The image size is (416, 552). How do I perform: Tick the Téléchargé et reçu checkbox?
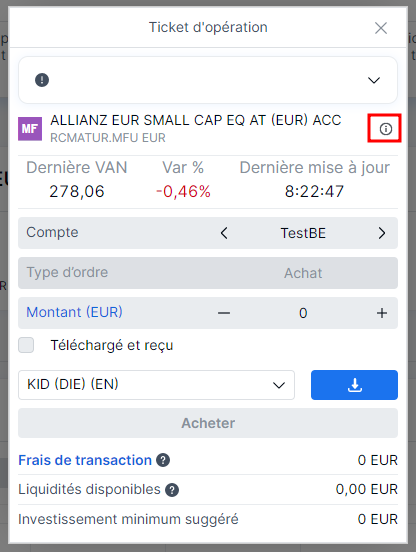coord(26,345)
